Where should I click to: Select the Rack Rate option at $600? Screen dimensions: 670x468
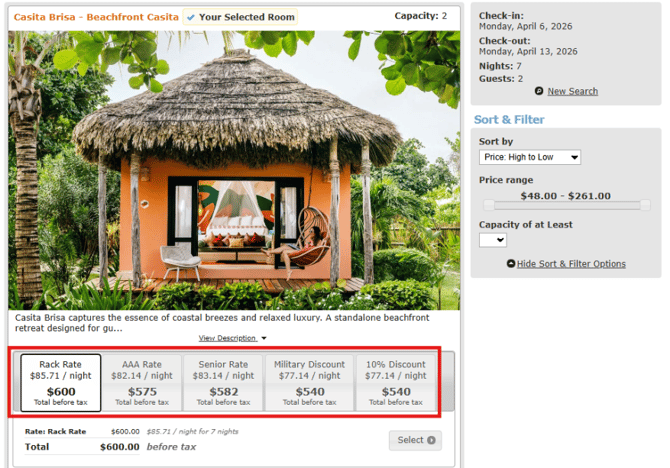pos(60,382)
